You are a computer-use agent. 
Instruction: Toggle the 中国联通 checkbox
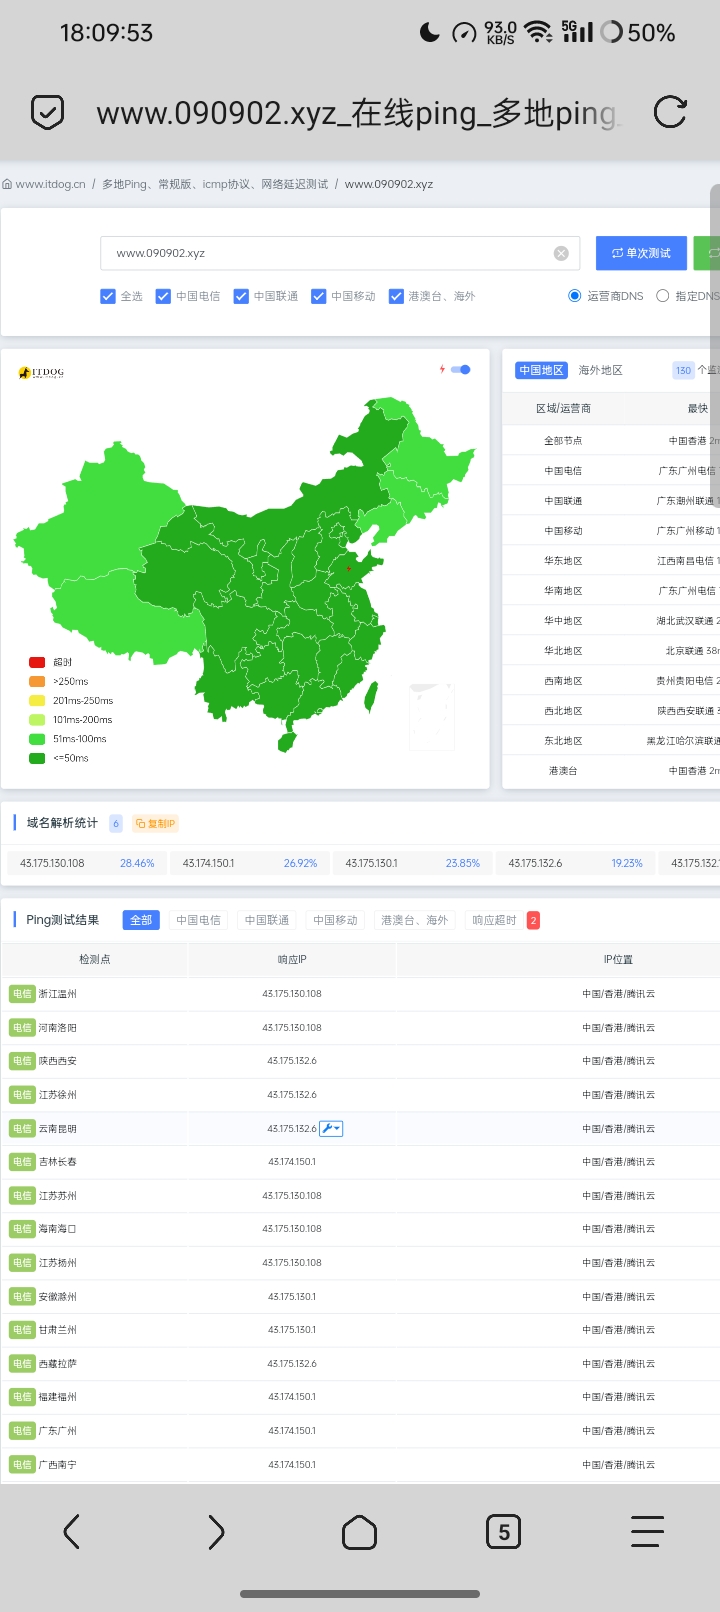point(241,296)
